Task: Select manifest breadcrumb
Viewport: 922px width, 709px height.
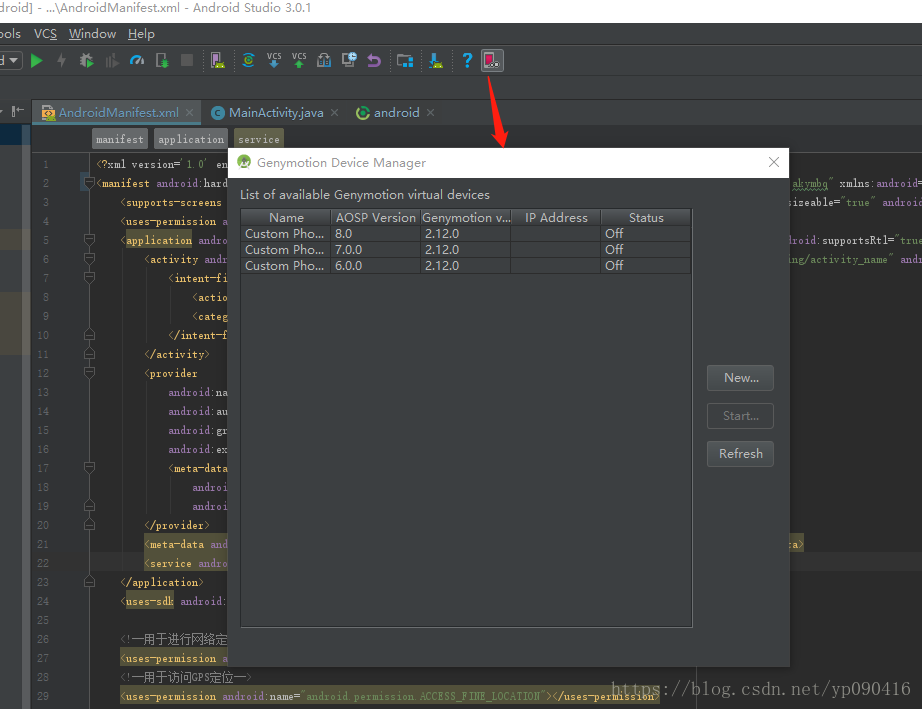Action: pyautogui.click(x=119, y=139)
